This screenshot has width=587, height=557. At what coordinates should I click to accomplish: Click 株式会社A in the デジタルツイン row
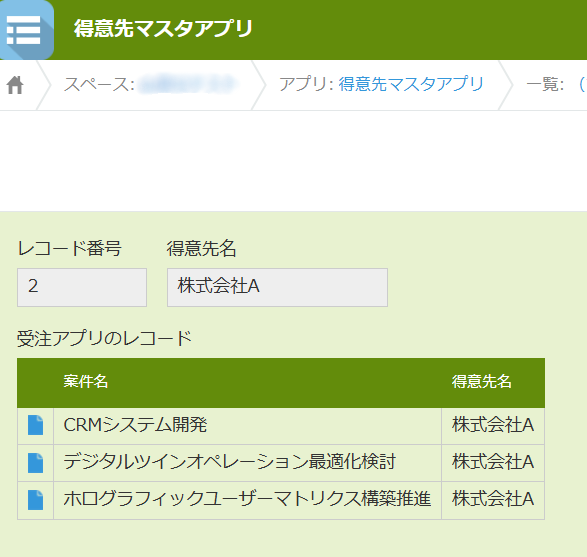tap(493, 462)
